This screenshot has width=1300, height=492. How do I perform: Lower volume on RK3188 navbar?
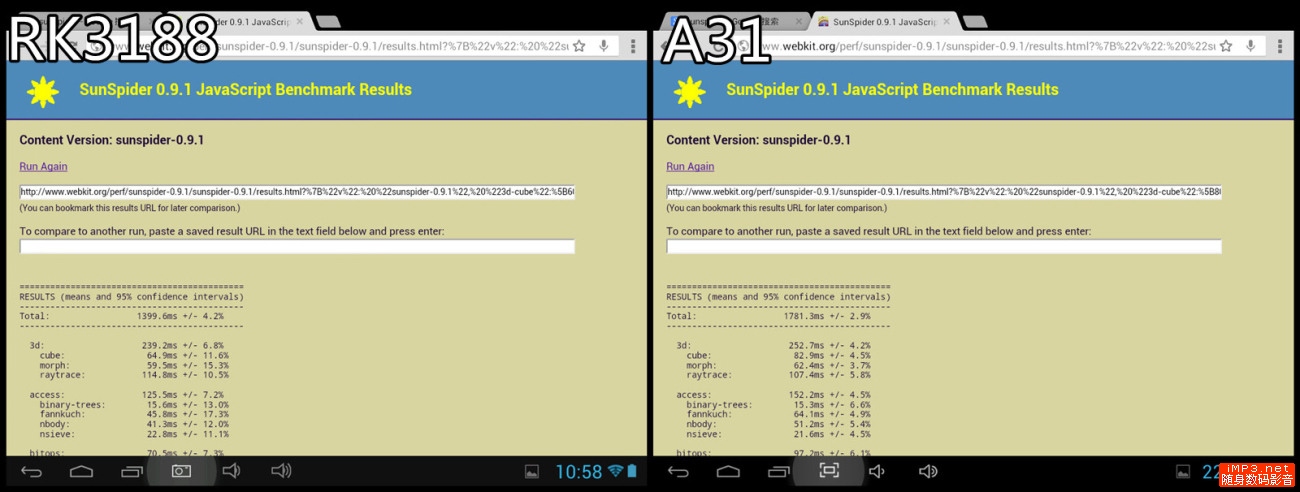click(x=231, y=471)
